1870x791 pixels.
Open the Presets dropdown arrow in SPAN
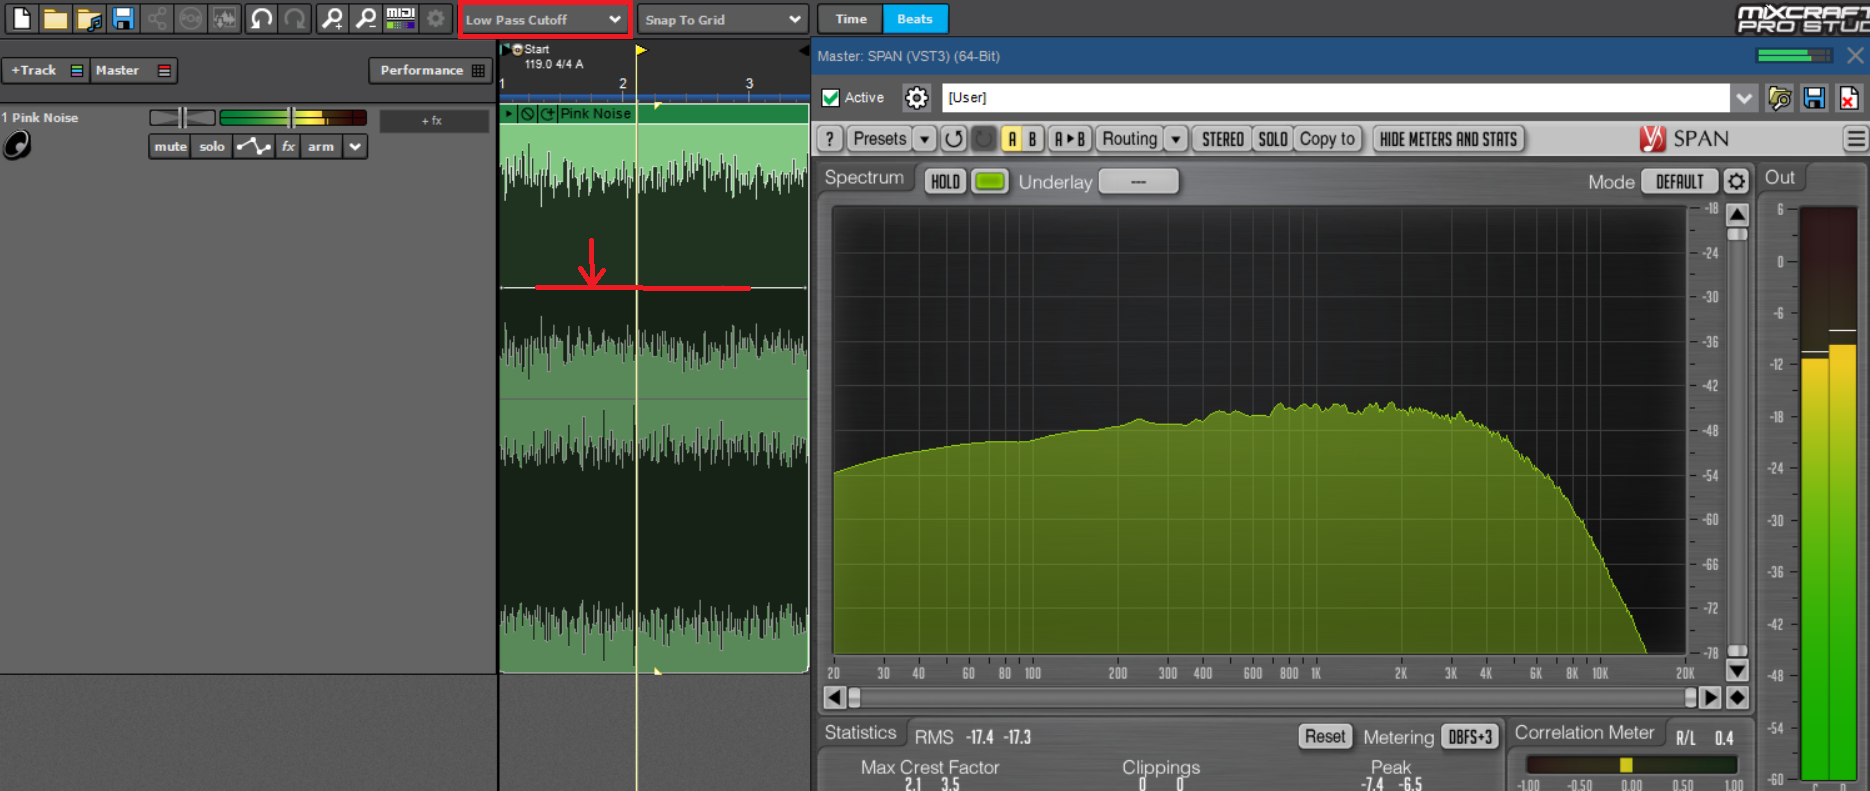(x=924, y=139)
